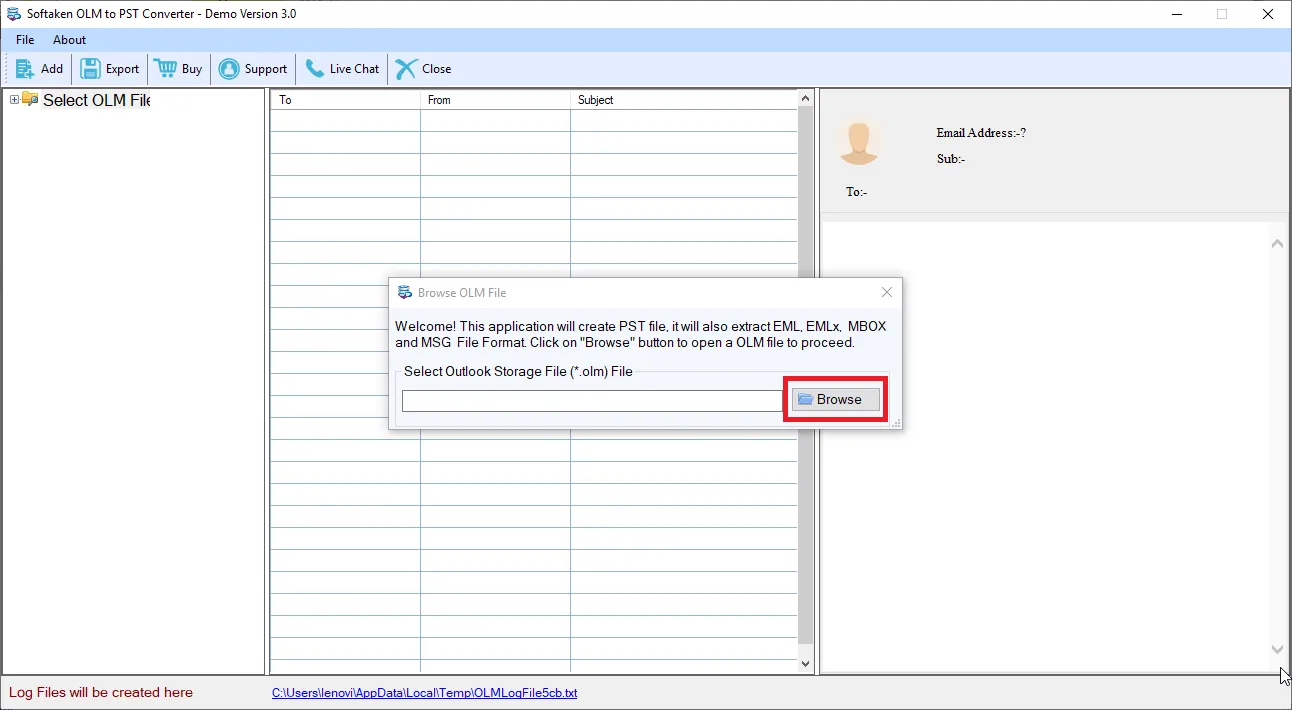The height and width of the screenshot is (710, 1292).
Task: Click the Export floppy disk icon
Action: [x=90, y=69]
